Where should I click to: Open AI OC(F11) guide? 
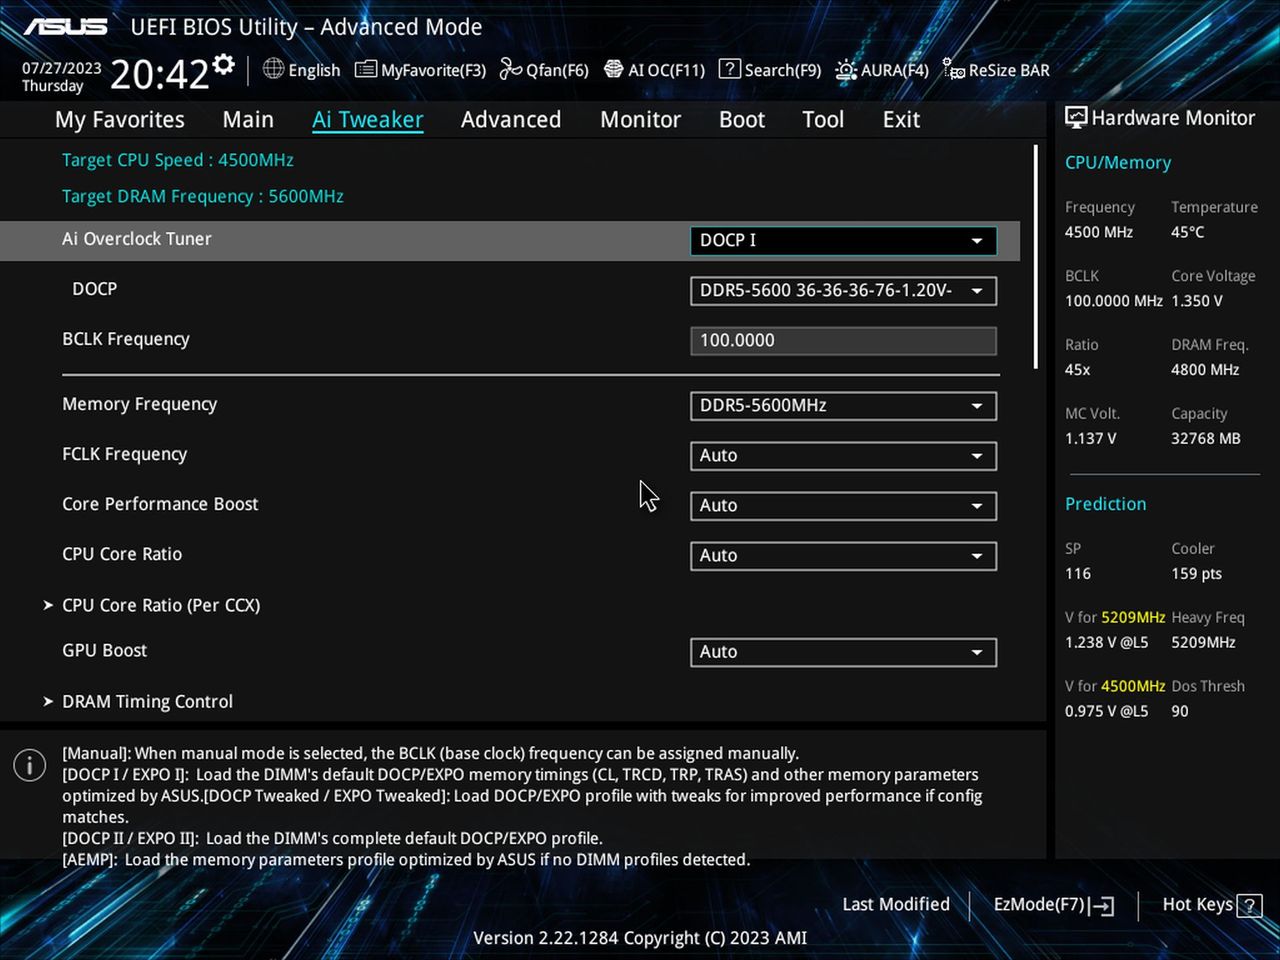[655, 70]
